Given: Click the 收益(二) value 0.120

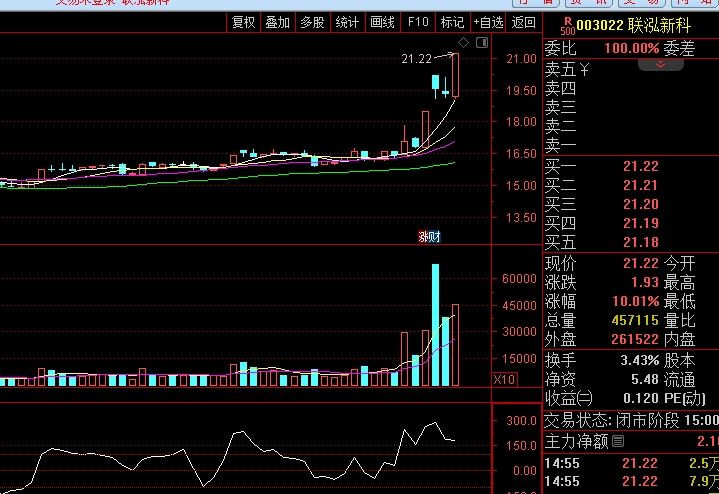Looking at the screenshot, I should pos(641,398).
